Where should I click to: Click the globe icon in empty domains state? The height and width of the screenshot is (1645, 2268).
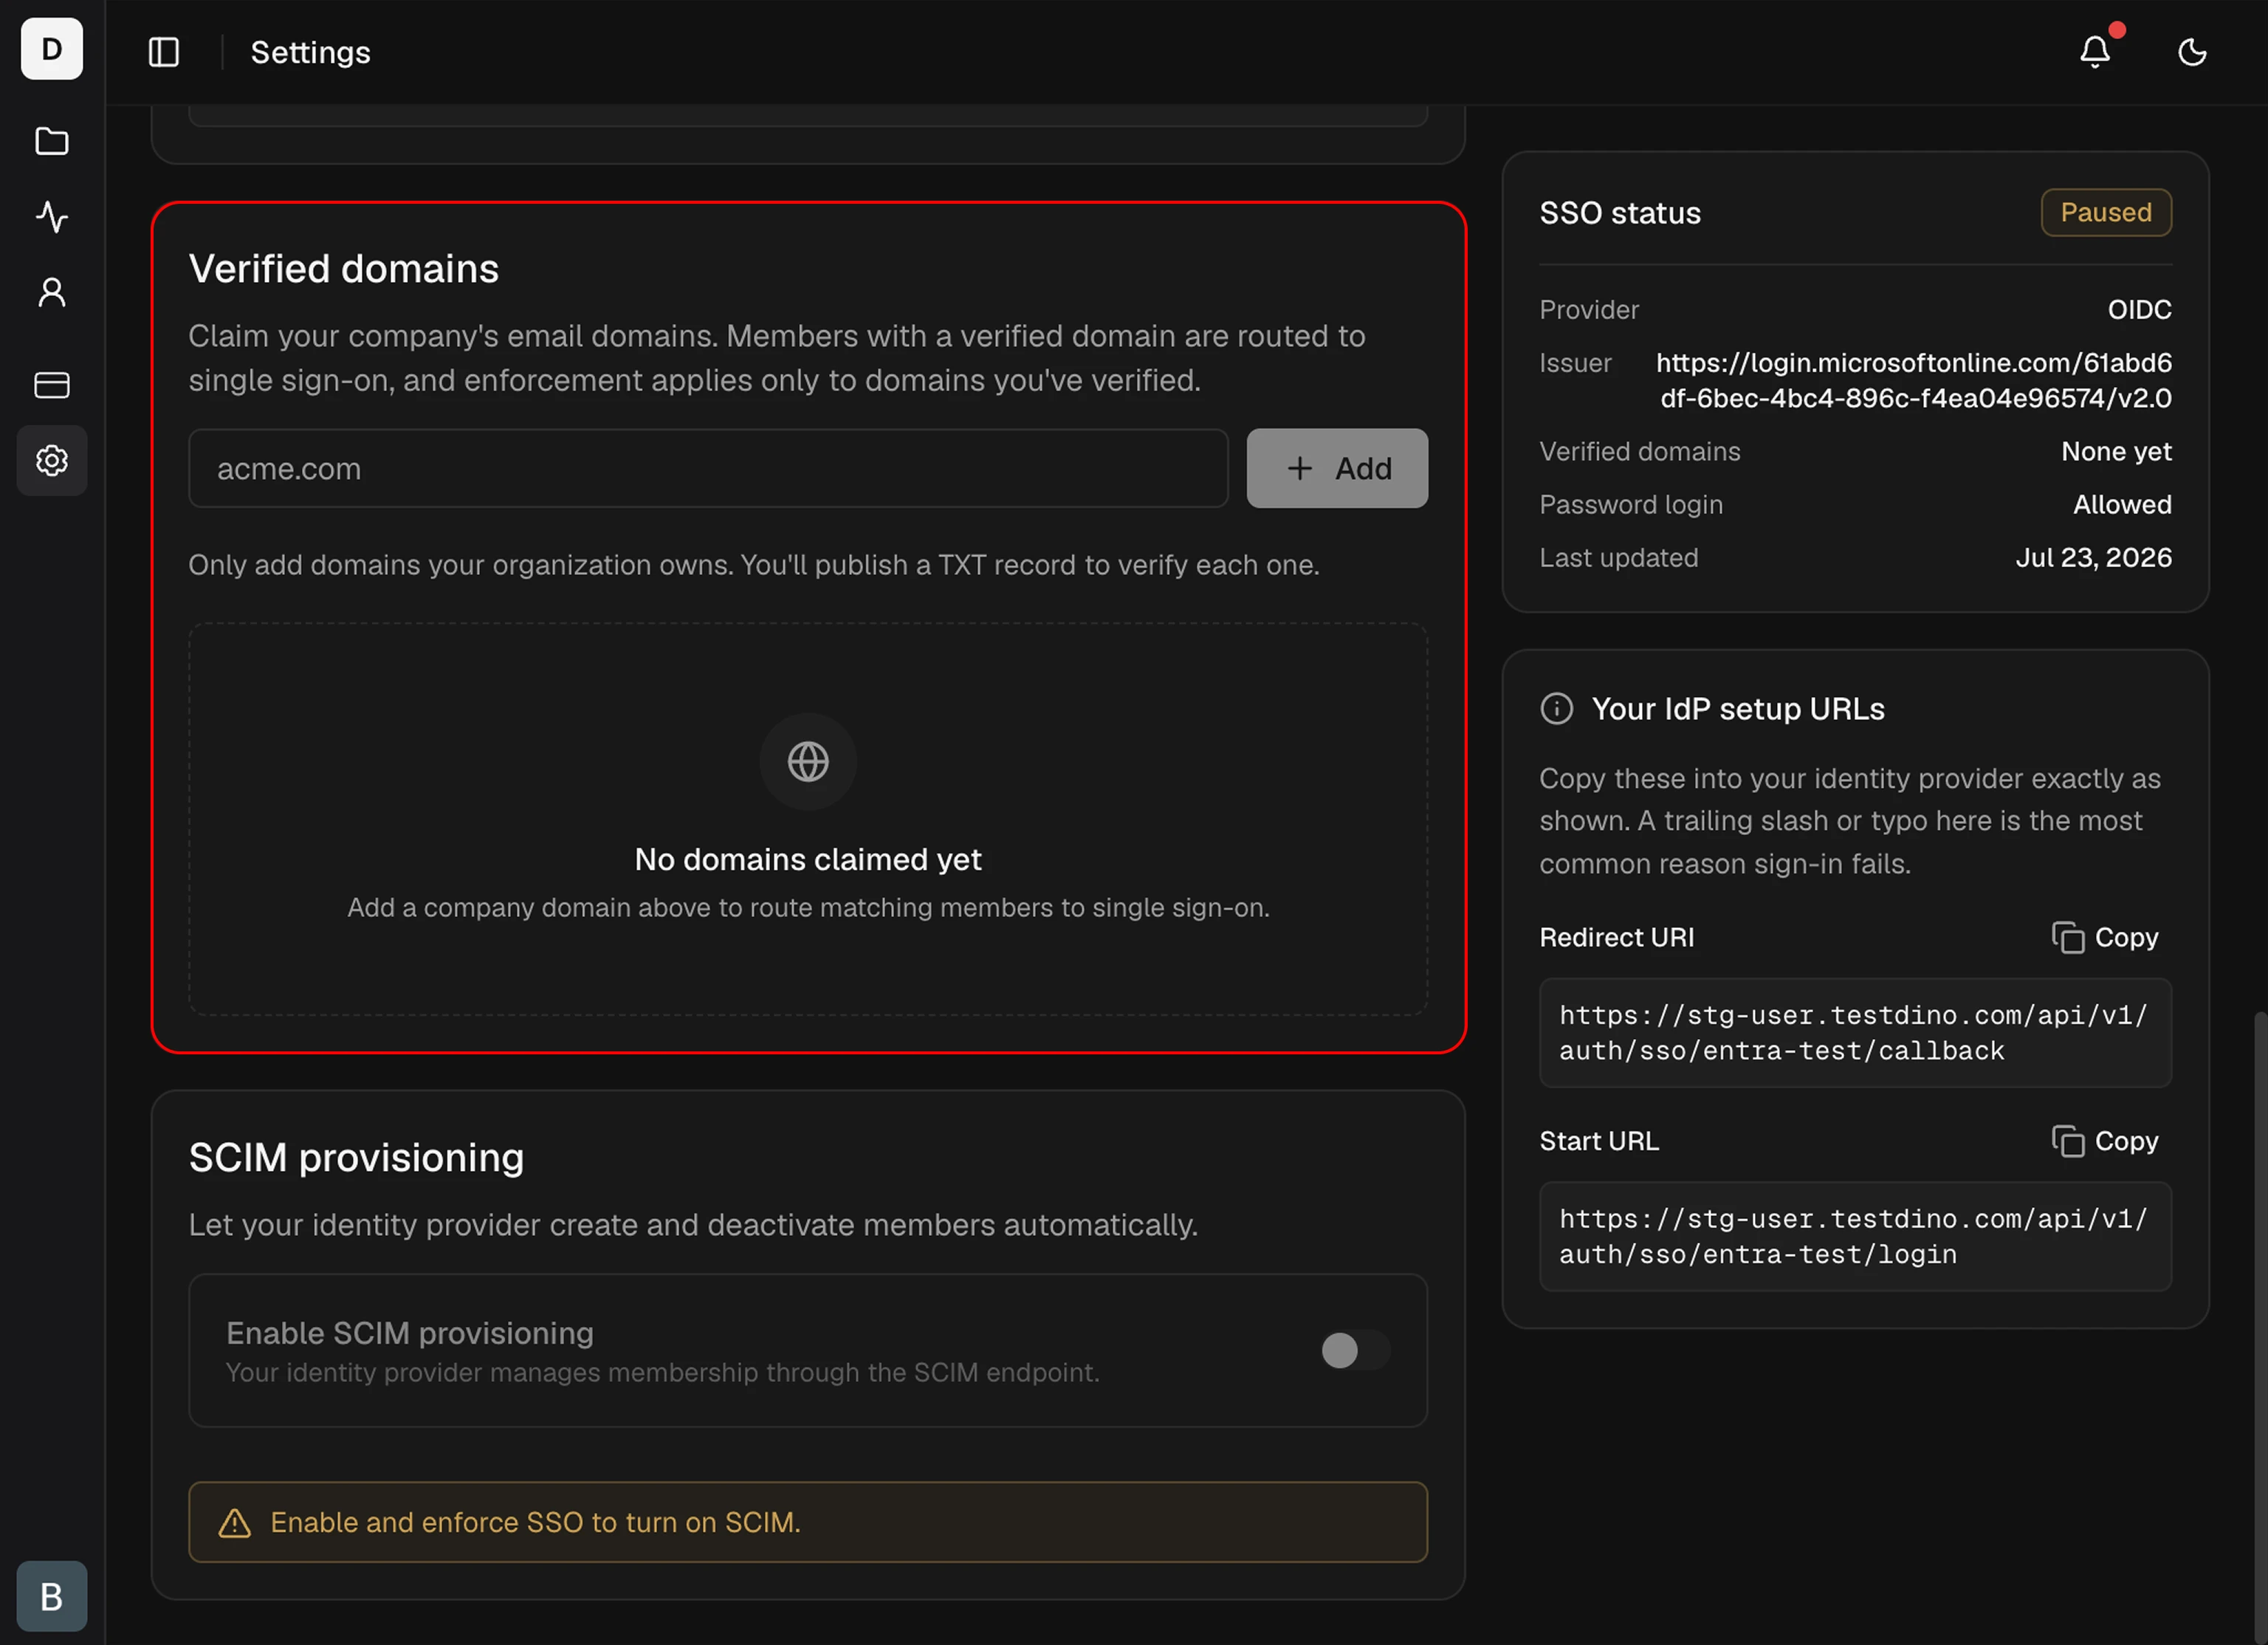click(x=808, y=762)
